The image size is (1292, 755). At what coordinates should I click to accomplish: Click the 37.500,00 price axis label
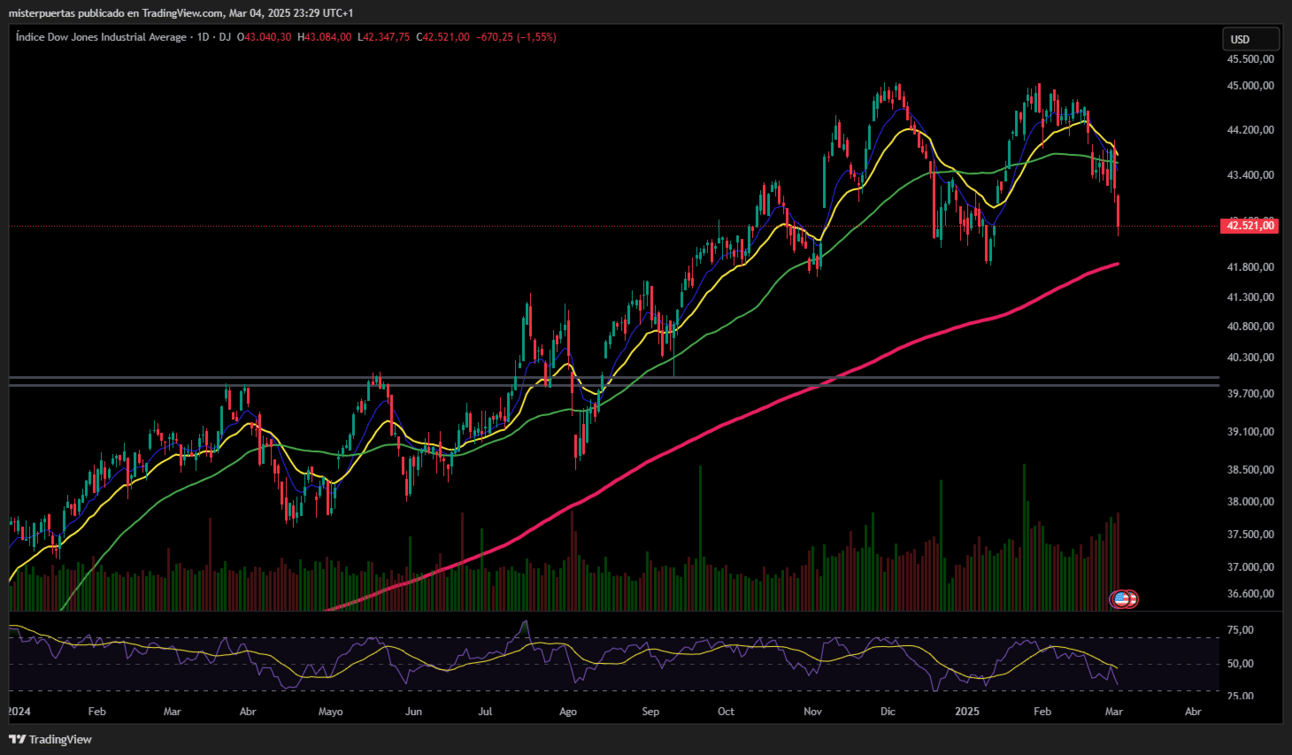pyautogui.click(x=1251, y=535)
